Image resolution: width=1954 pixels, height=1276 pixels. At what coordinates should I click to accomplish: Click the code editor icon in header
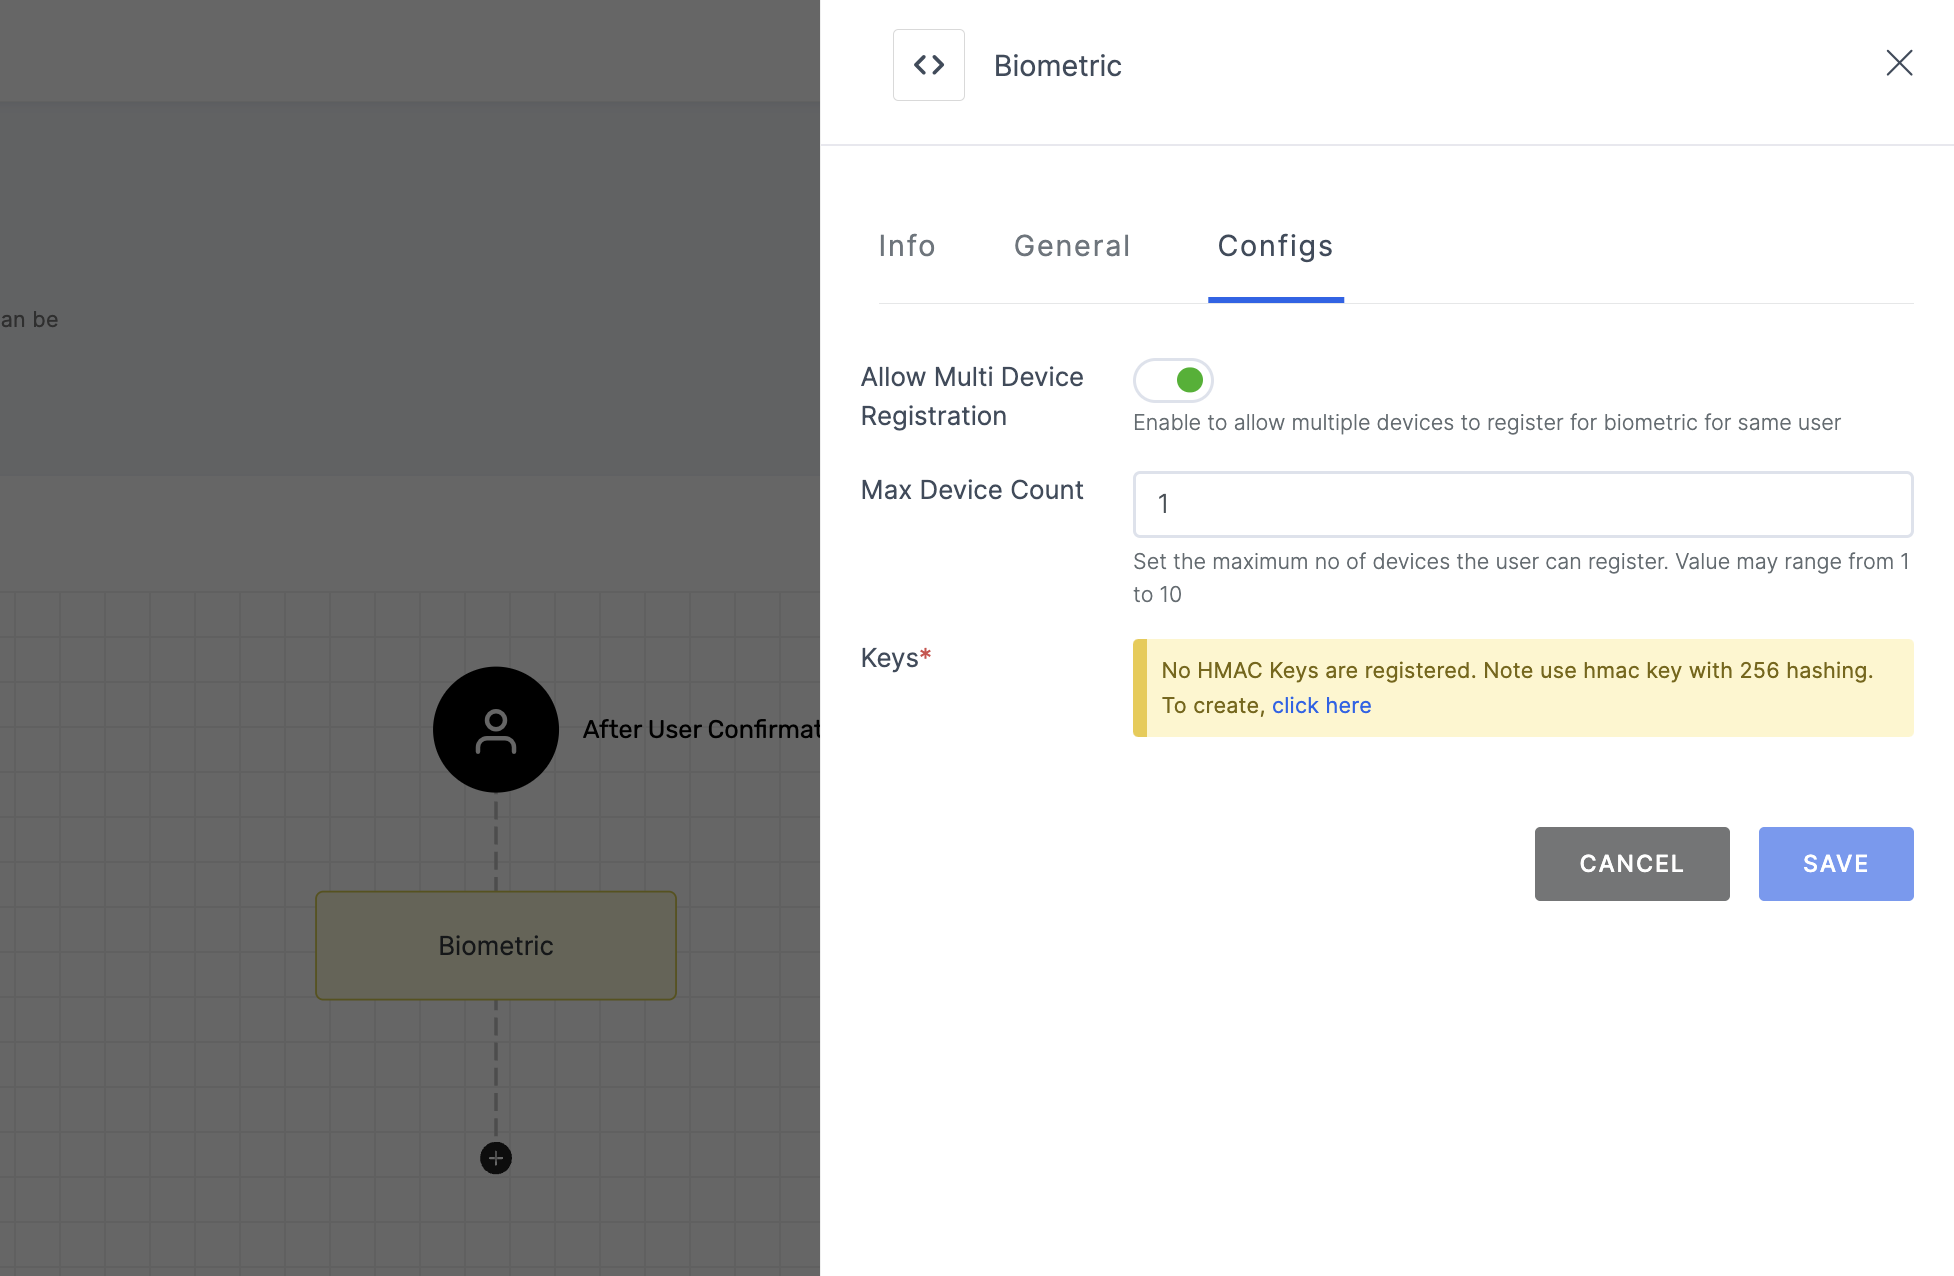coord(929,63)
